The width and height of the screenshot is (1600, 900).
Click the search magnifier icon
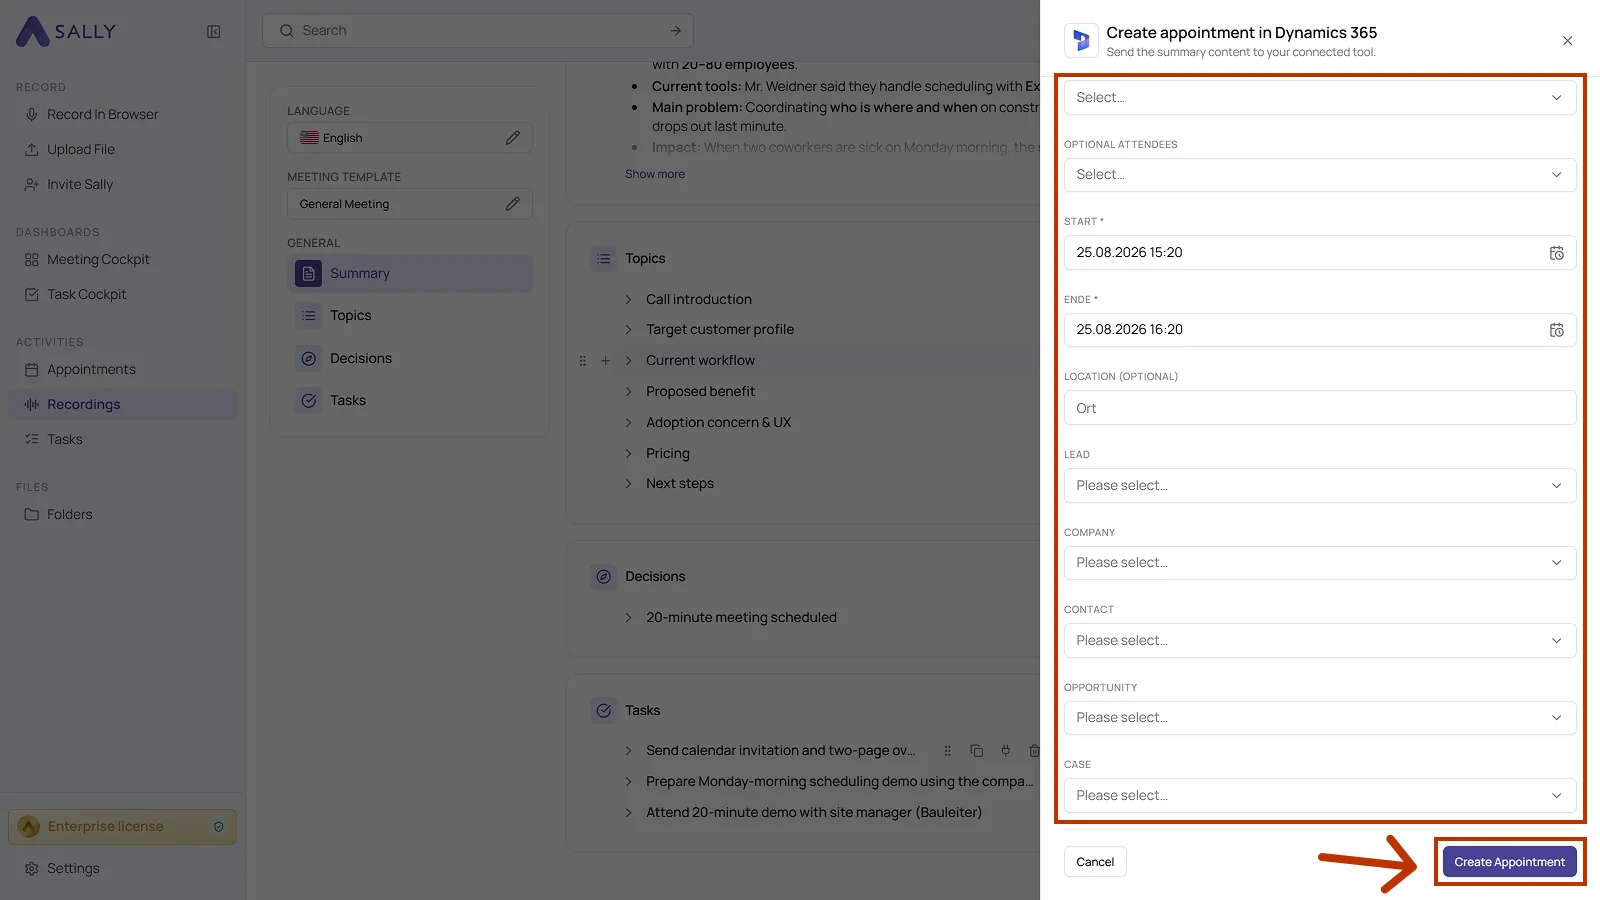point(287,31)
